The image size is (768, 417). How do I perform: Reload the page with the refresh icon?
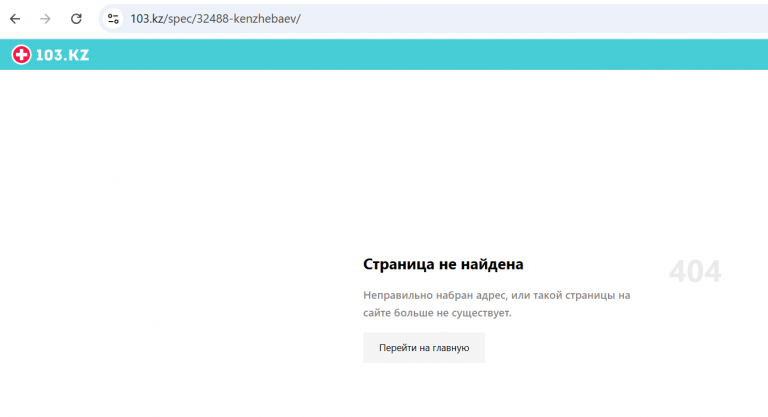click(76, 19)
